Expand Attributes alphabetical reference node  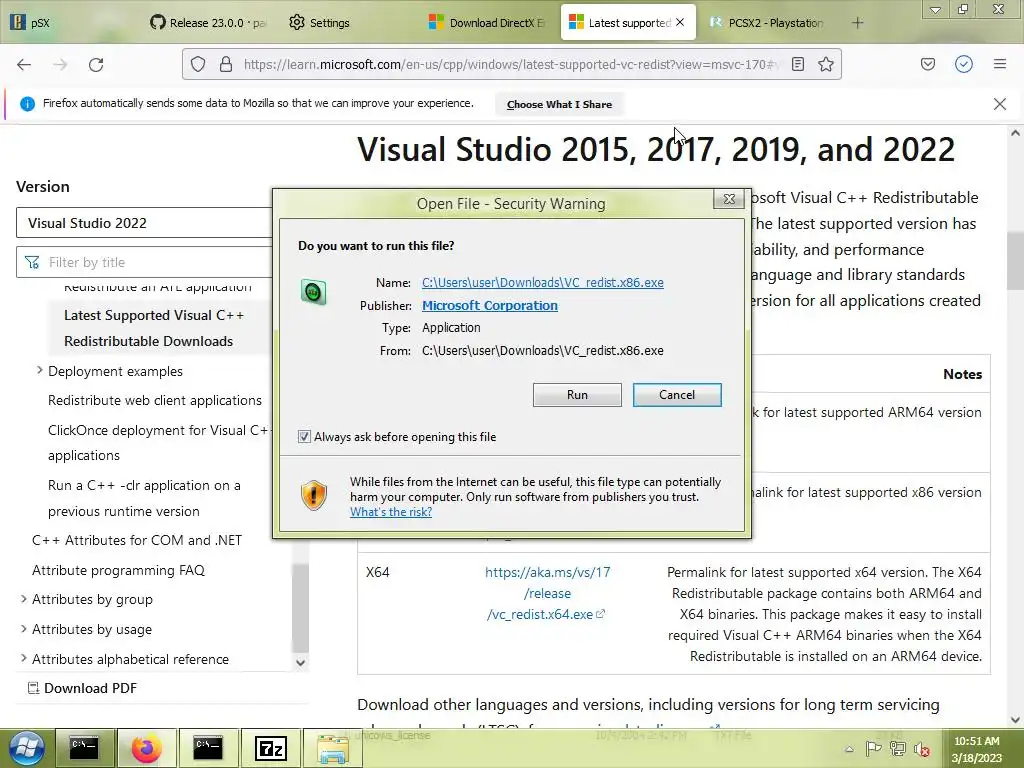coord(24,658)
